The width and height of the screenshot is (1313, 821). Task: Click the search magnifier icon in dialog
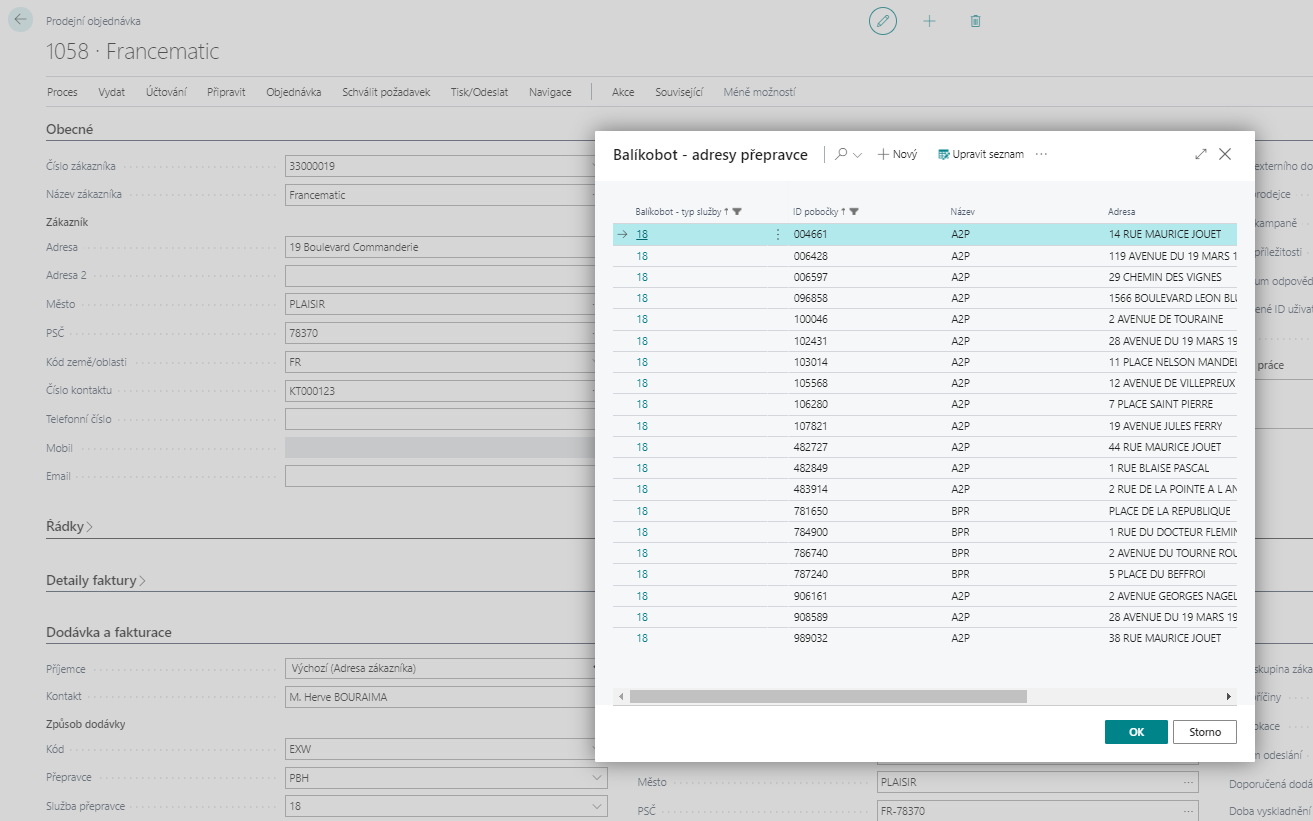(842, 154)
